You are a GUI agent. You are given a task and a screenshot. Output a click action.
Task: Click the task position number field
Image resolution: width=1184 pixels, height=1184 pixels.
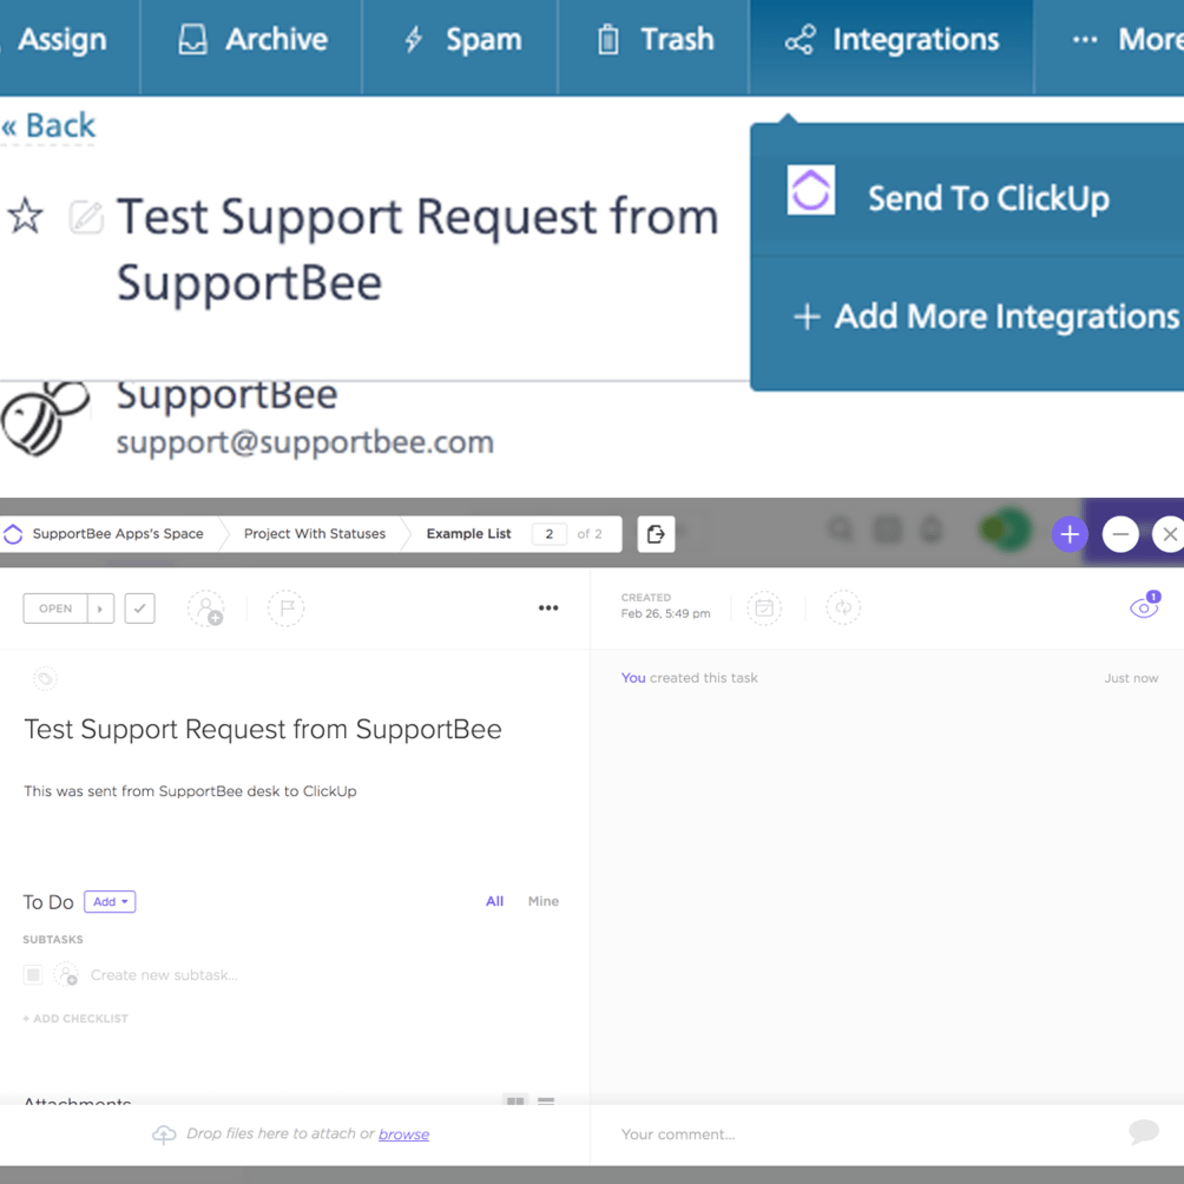coord(549,535)
